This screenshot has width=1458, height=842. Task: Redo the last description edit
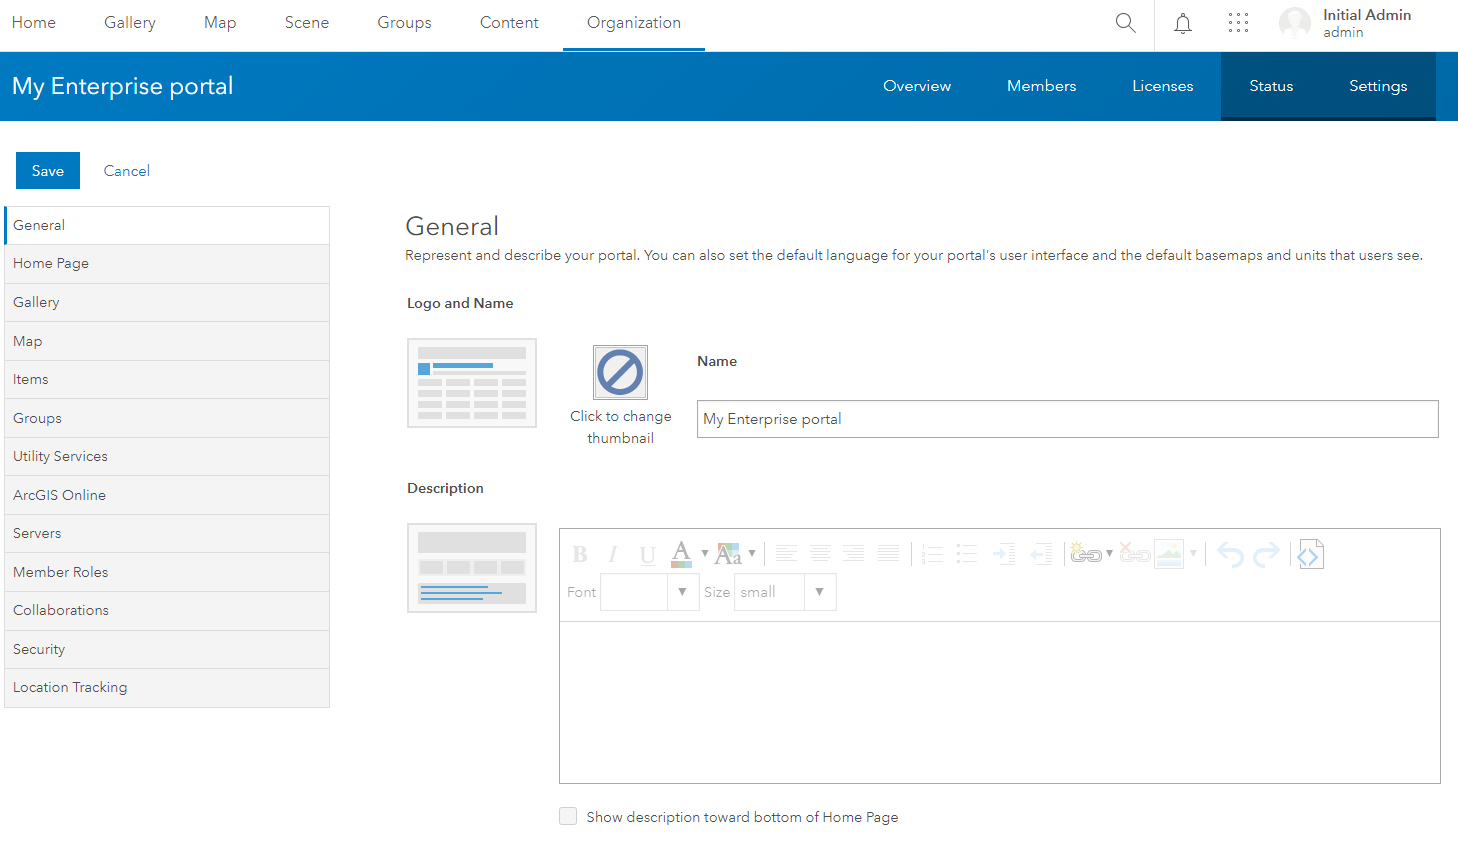click(x=1266, y=554)
